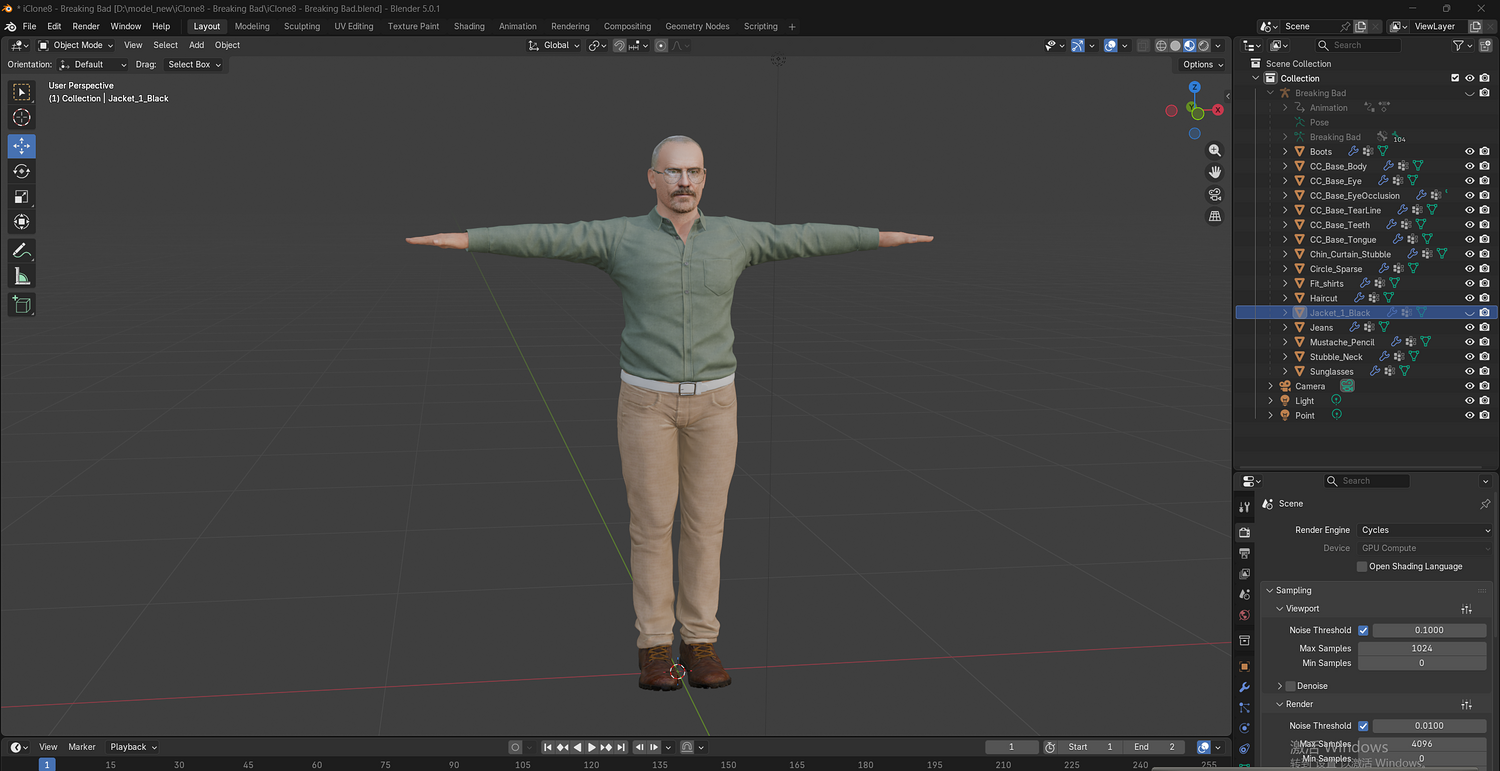Switch to the Shading workspace tab

click(469, 26)
